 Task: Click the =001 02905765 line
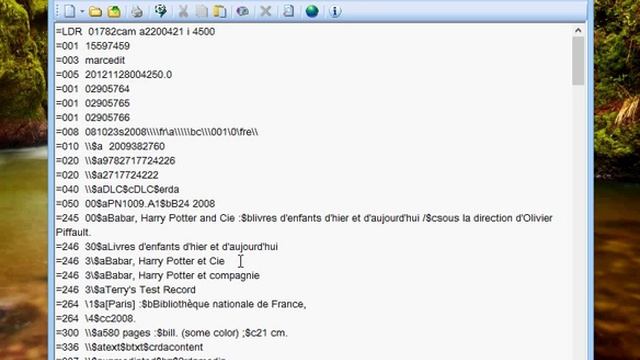click(93, 103)
